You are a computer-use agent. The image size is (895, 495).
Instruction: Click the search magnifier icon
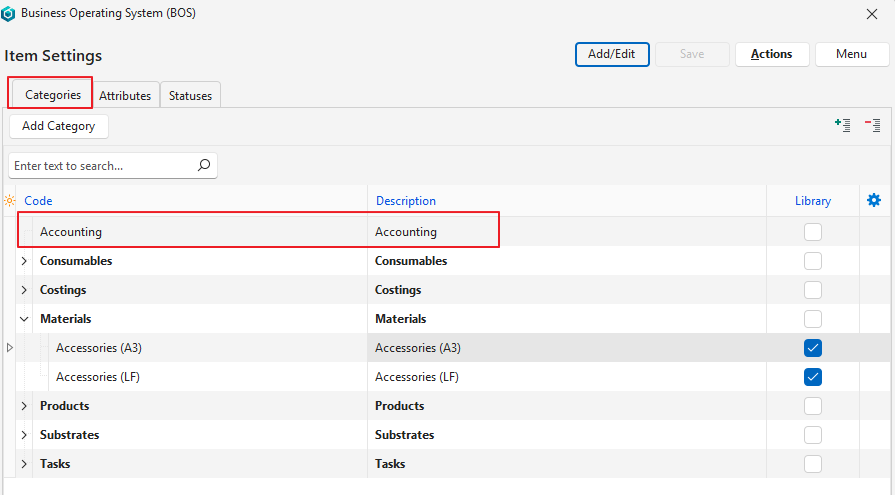pyautogui.click(x=204, y=166)
